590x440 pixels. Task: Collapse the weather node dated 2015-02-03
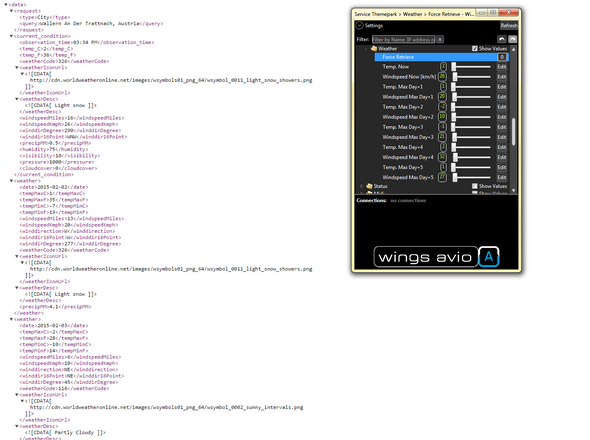point(11,319)
